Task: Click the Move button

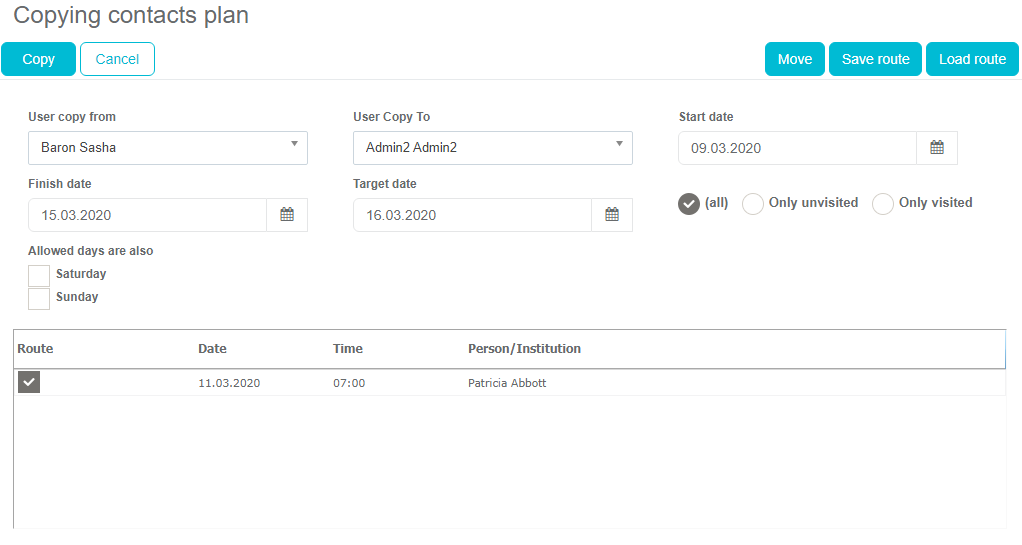Action: tap(795, 59)
